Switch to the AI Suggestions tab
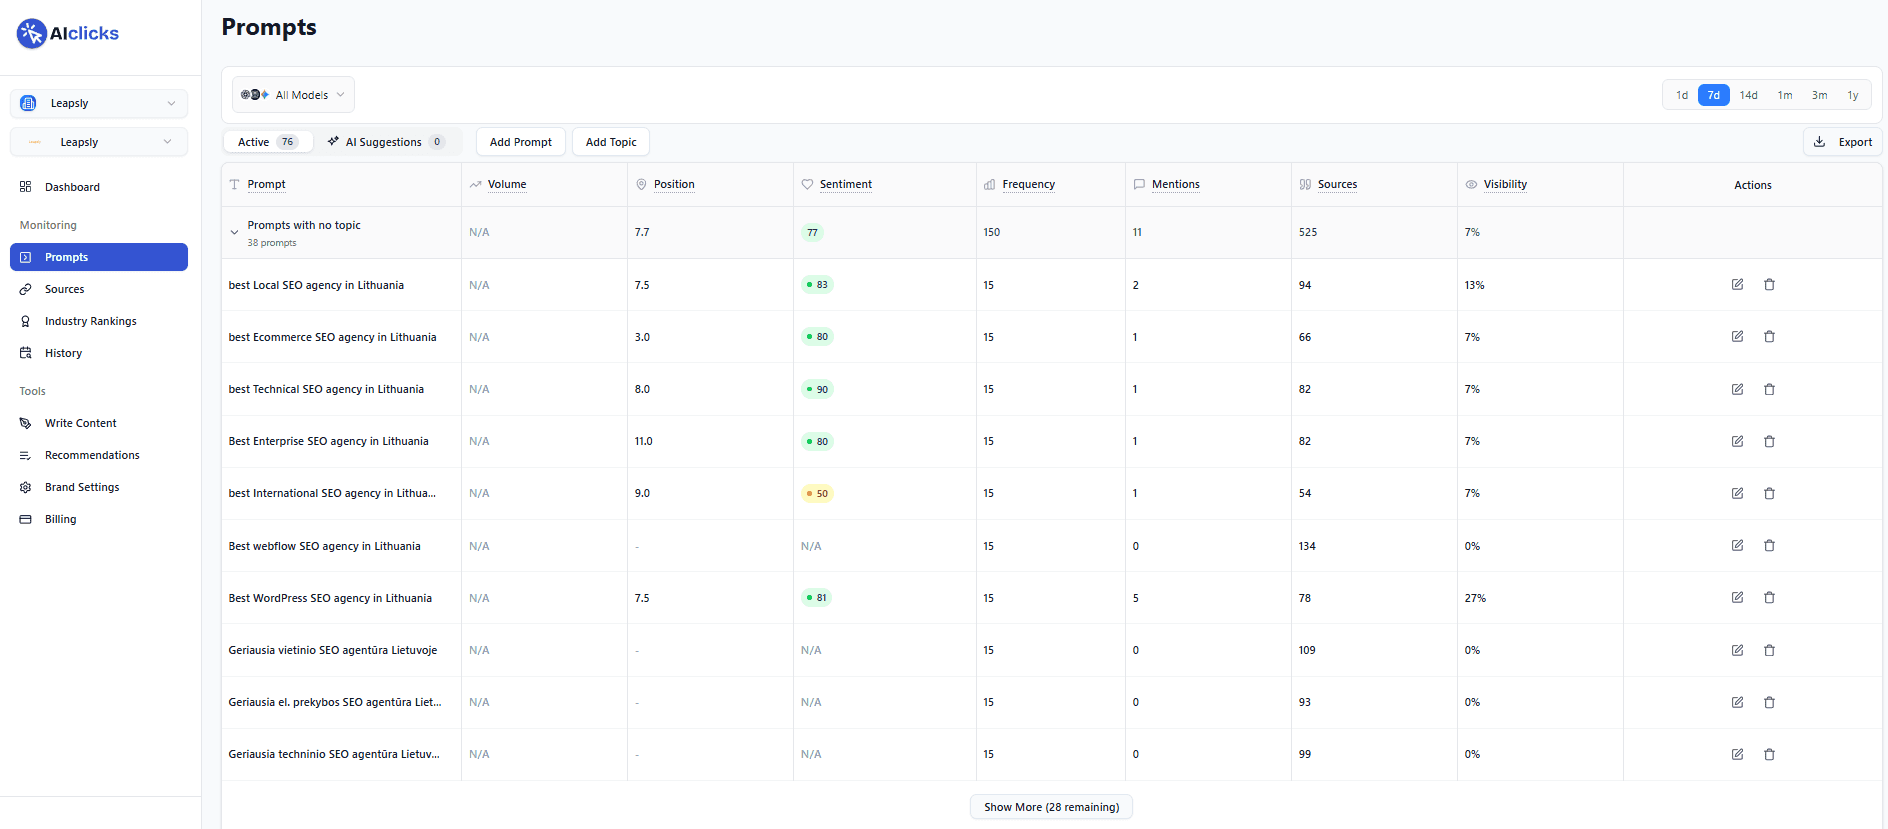 385,142
